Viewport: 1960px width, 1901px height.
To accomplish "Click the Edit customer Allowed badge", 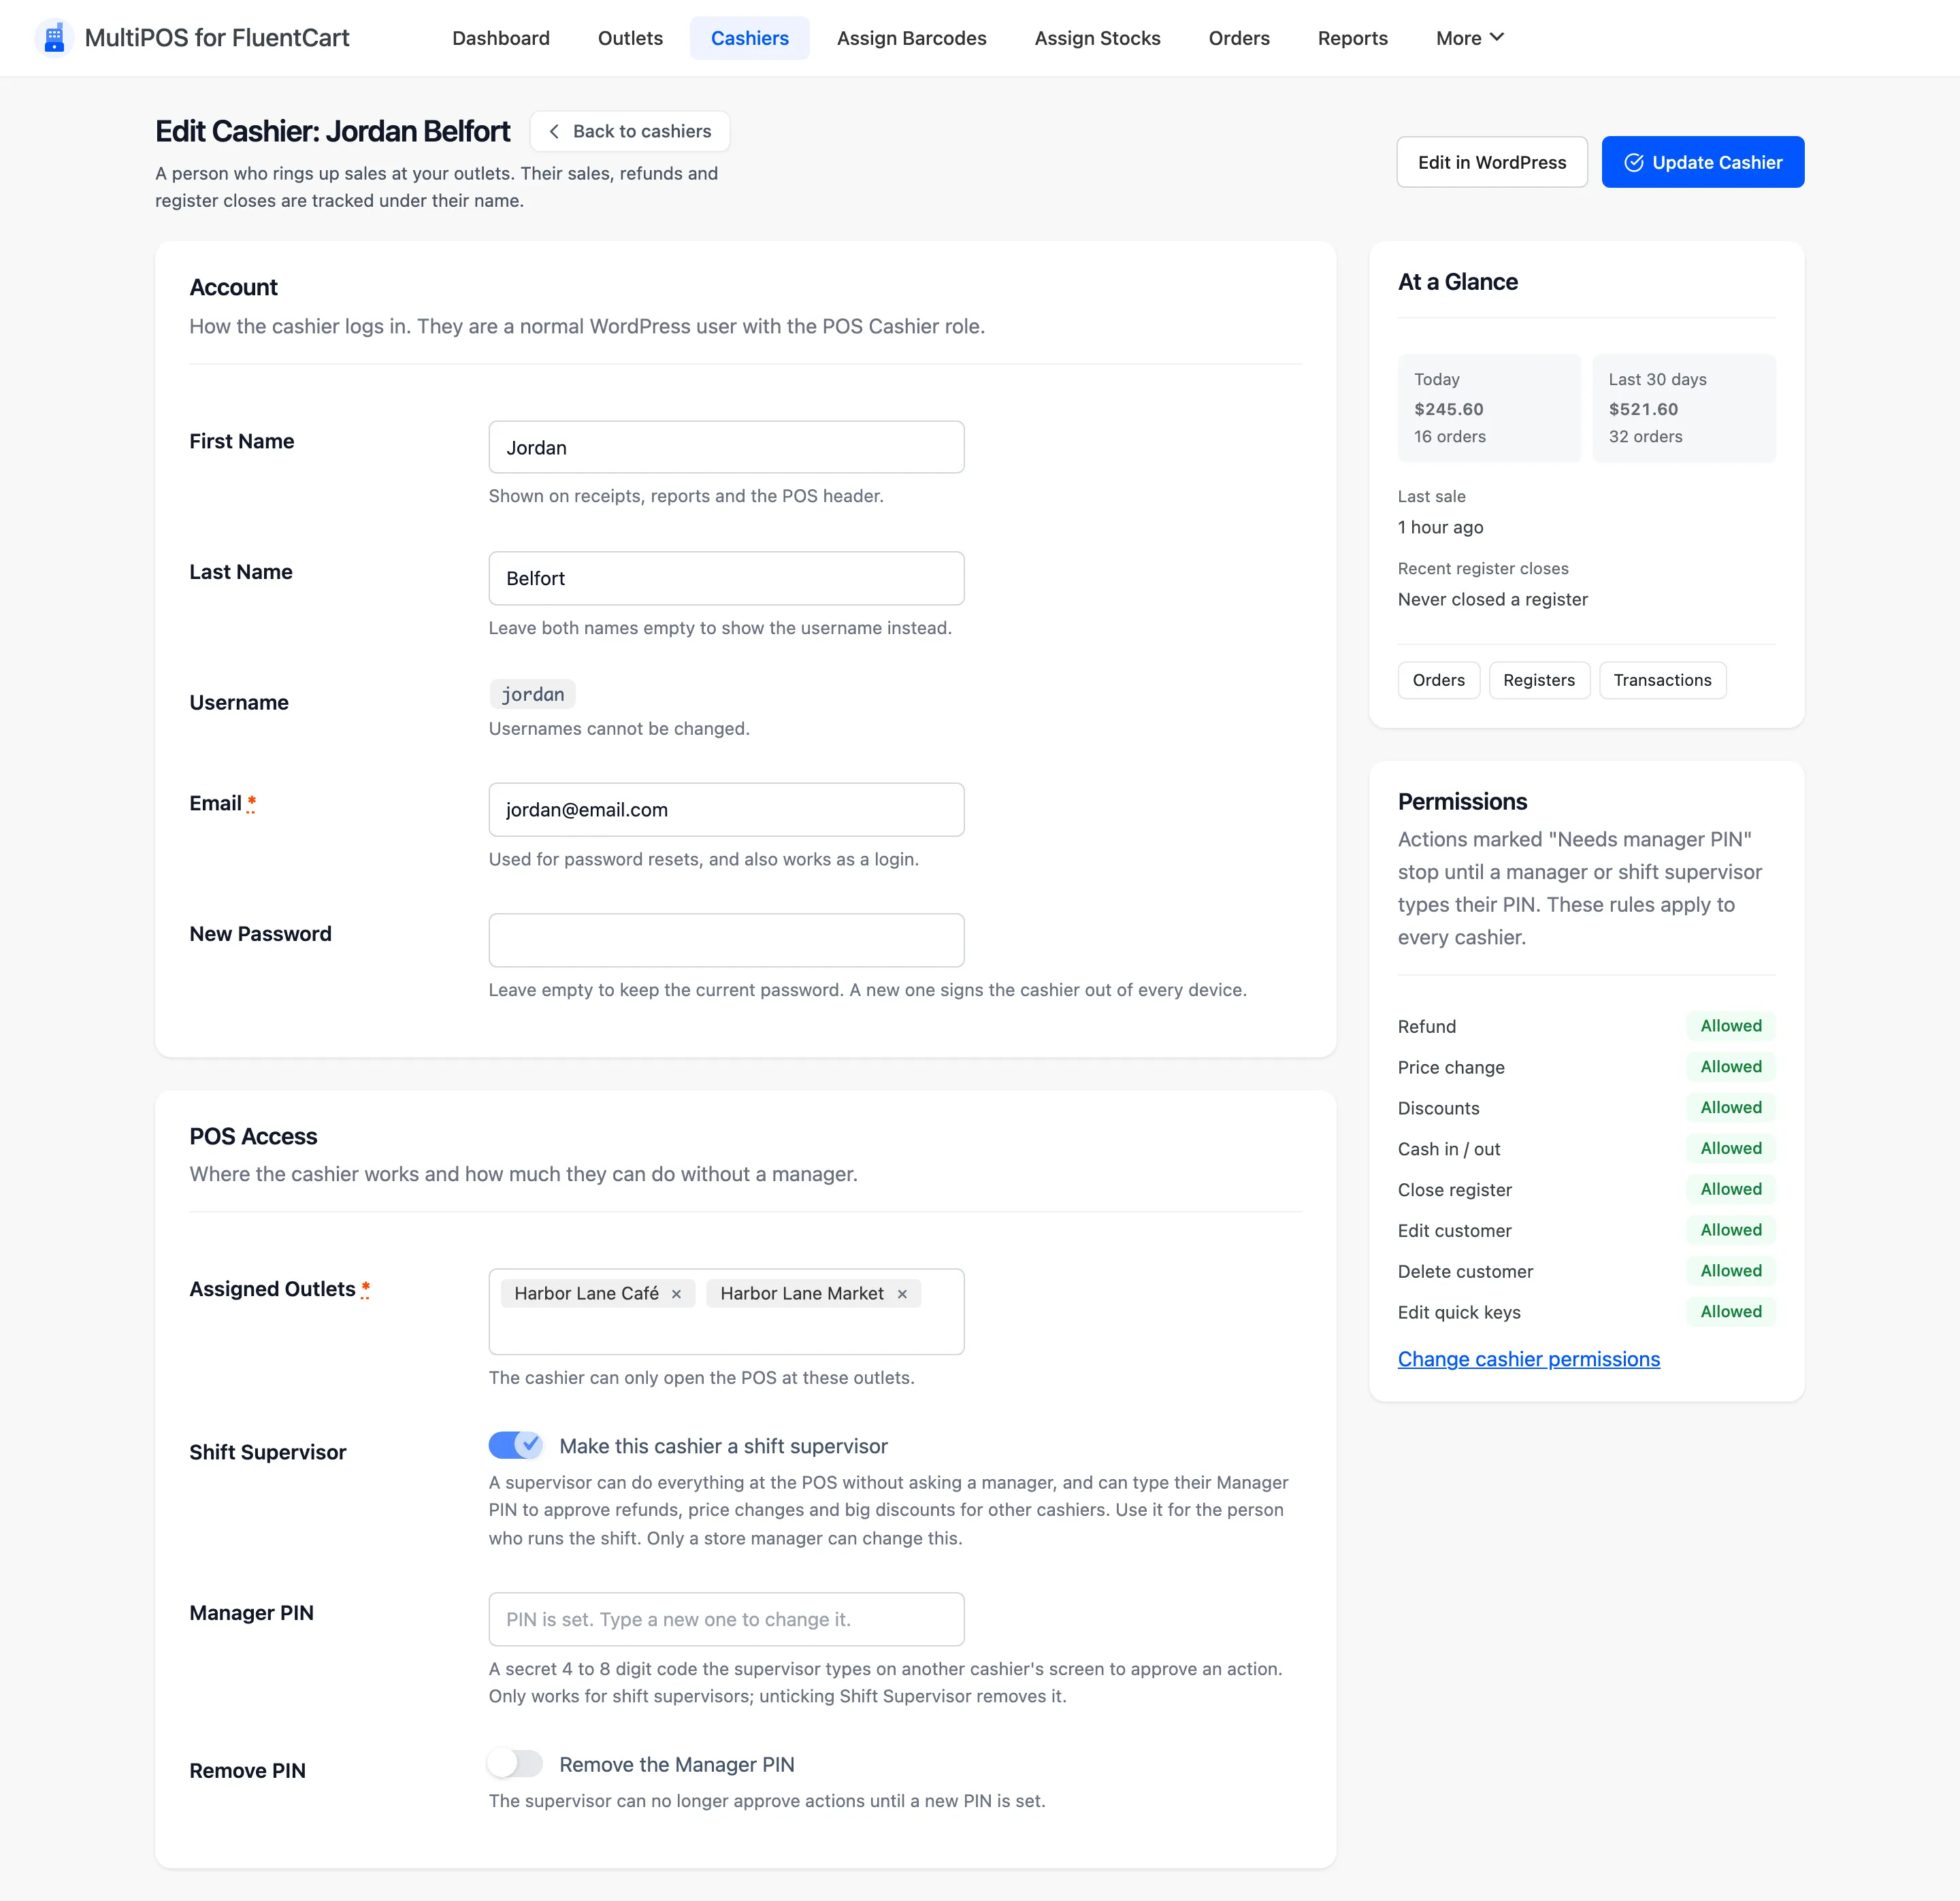I will click(x=1731, y=1230).
